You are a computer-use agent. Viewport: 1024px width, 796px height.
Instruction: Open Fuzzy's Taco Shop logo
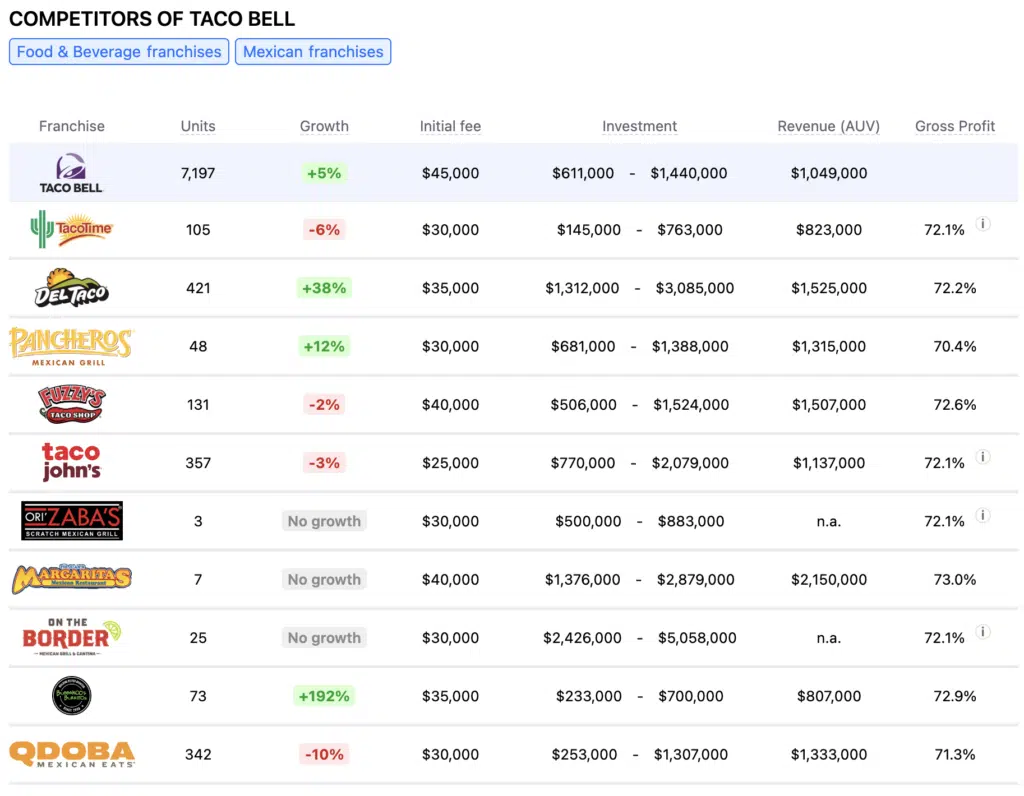point(71,404)
